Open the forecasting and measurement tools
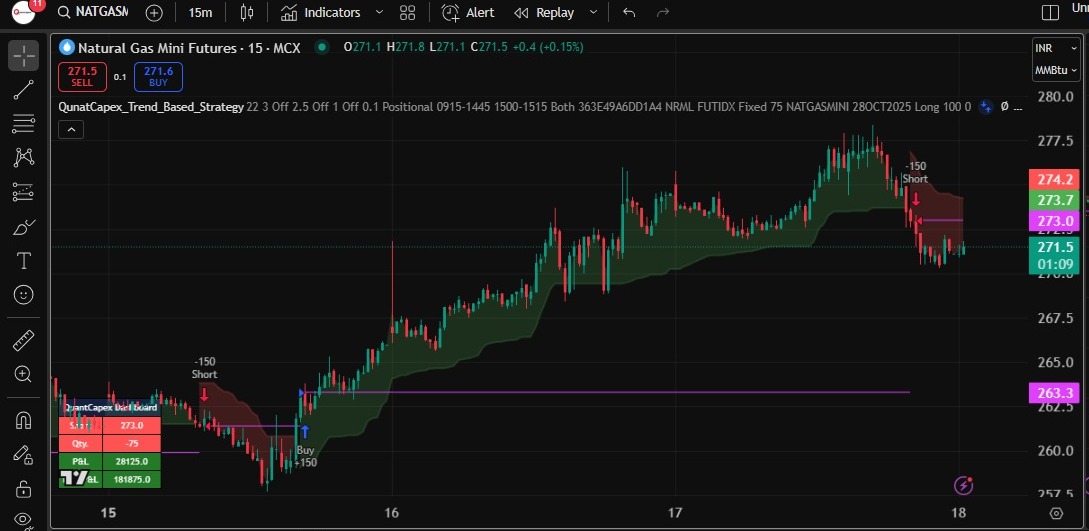Screen dimensions: 1089x531 coord(24,192)
